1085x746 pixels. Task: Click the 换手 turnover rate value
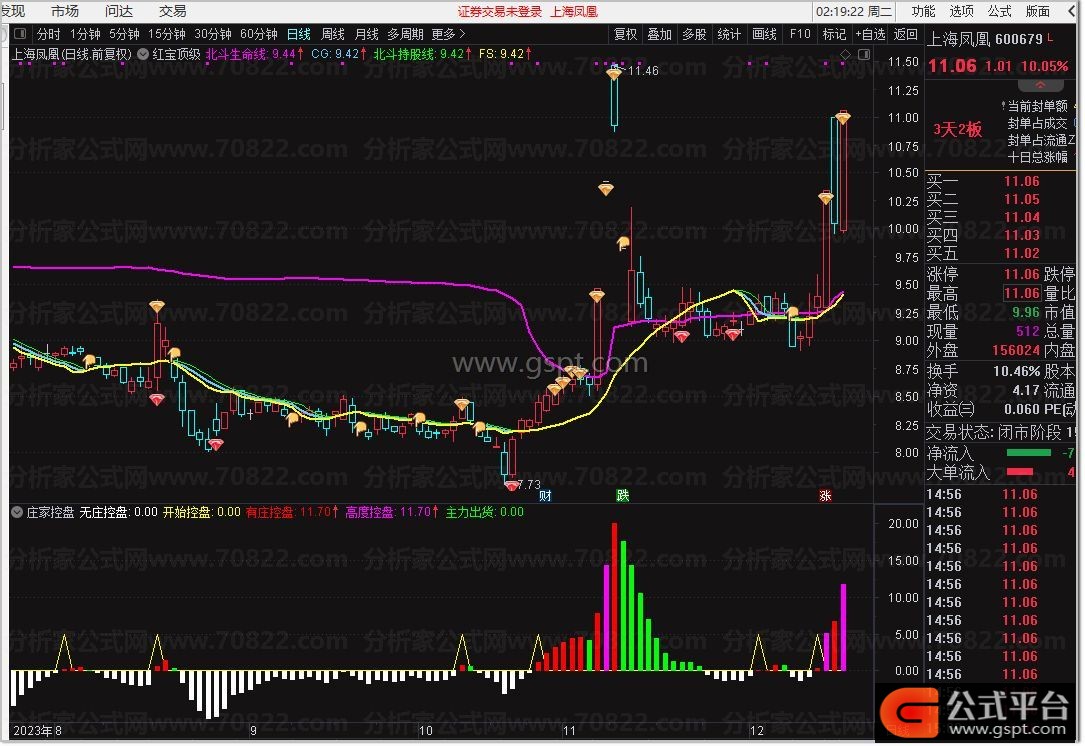point(1016,372)
